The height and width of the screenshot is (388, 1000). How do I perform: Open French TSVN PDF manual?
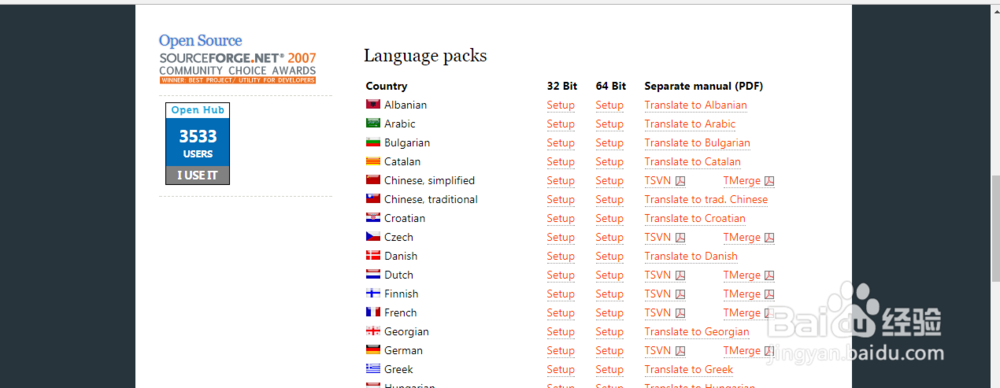coord(665,313)
